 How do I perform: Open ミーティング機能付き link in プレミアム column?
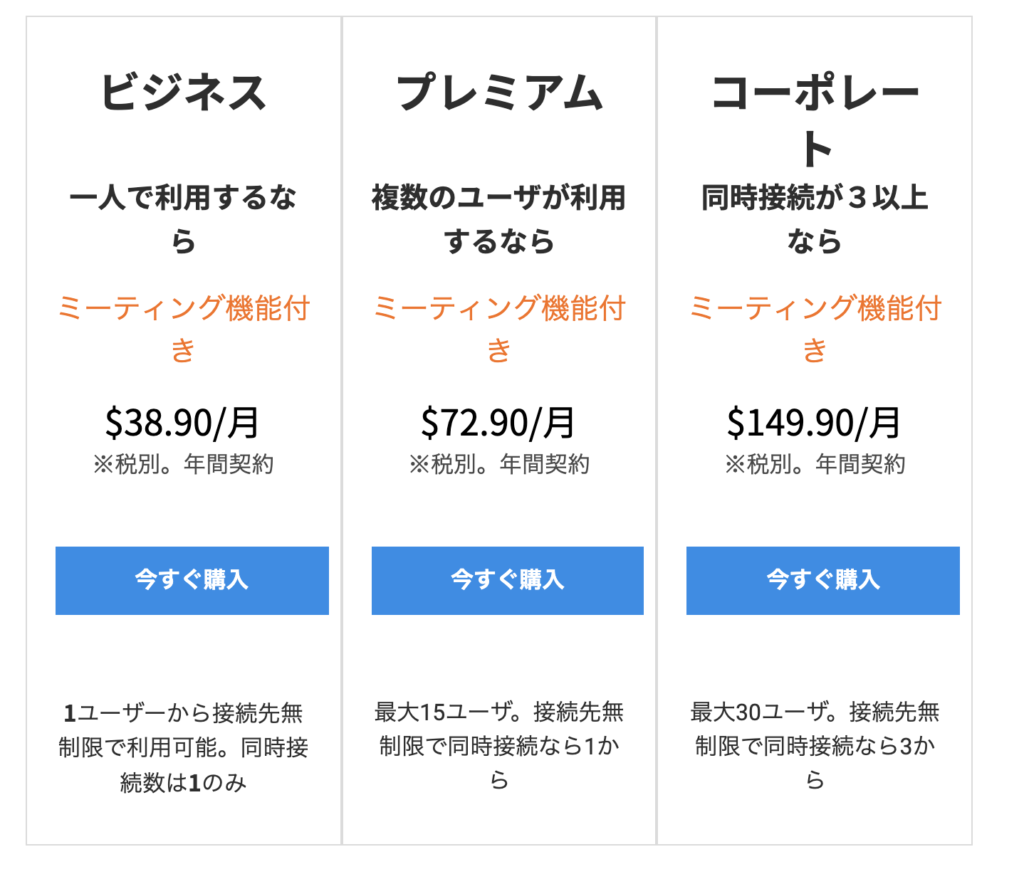499,328
